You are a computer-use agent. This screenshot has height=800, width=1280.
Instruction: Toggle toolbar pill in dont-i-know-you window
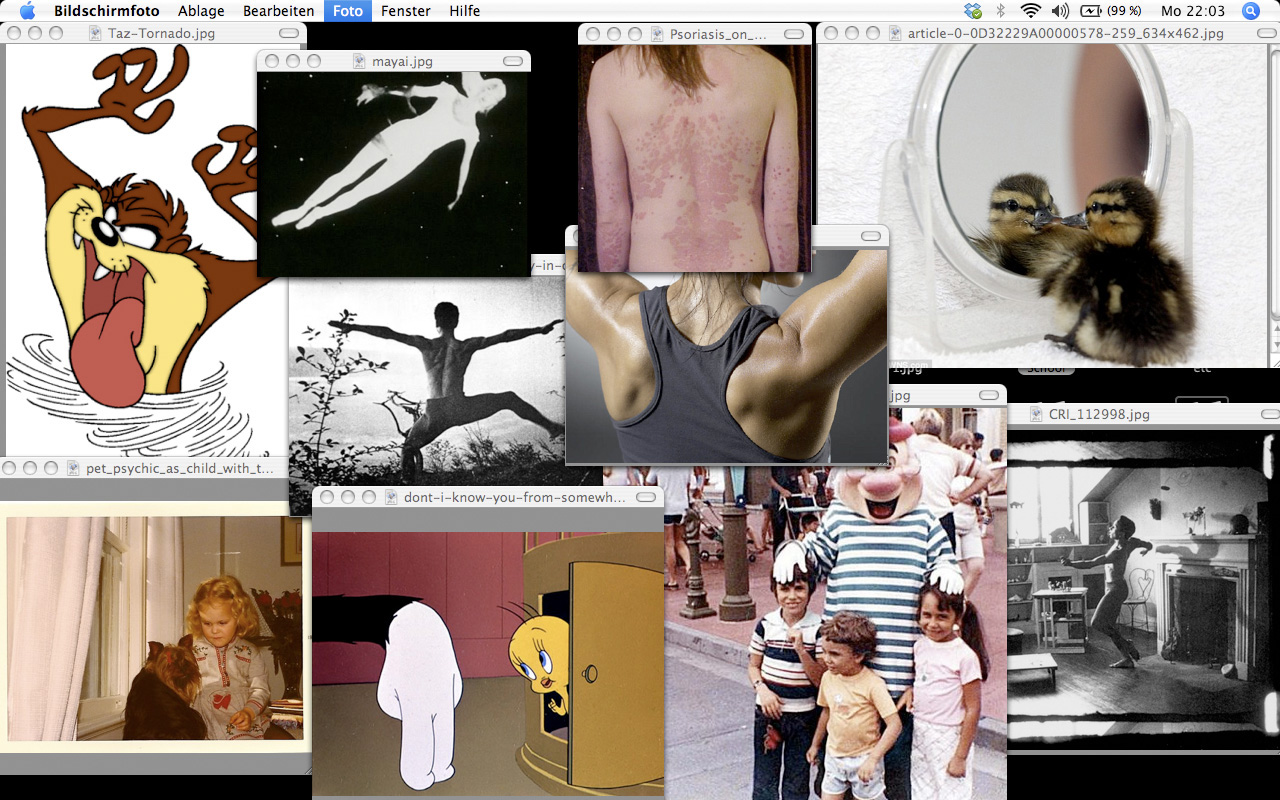[647, 496]
